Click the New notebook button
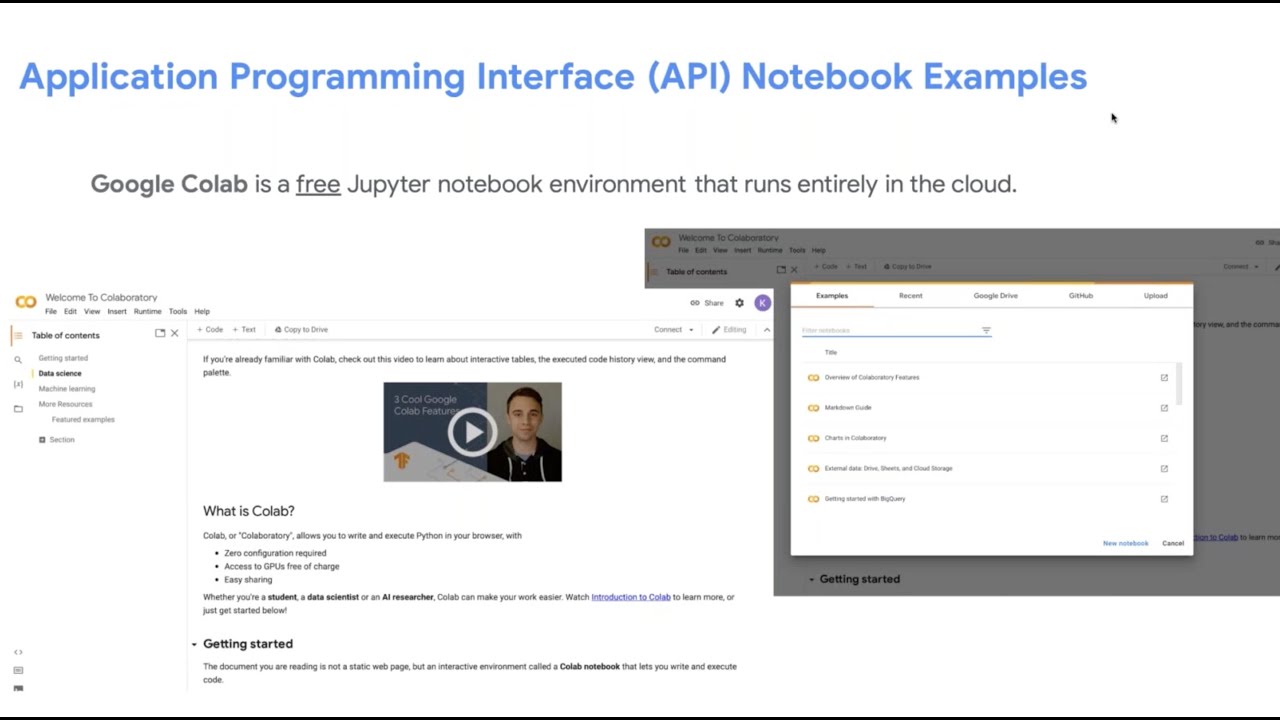 click(1125, 543)
